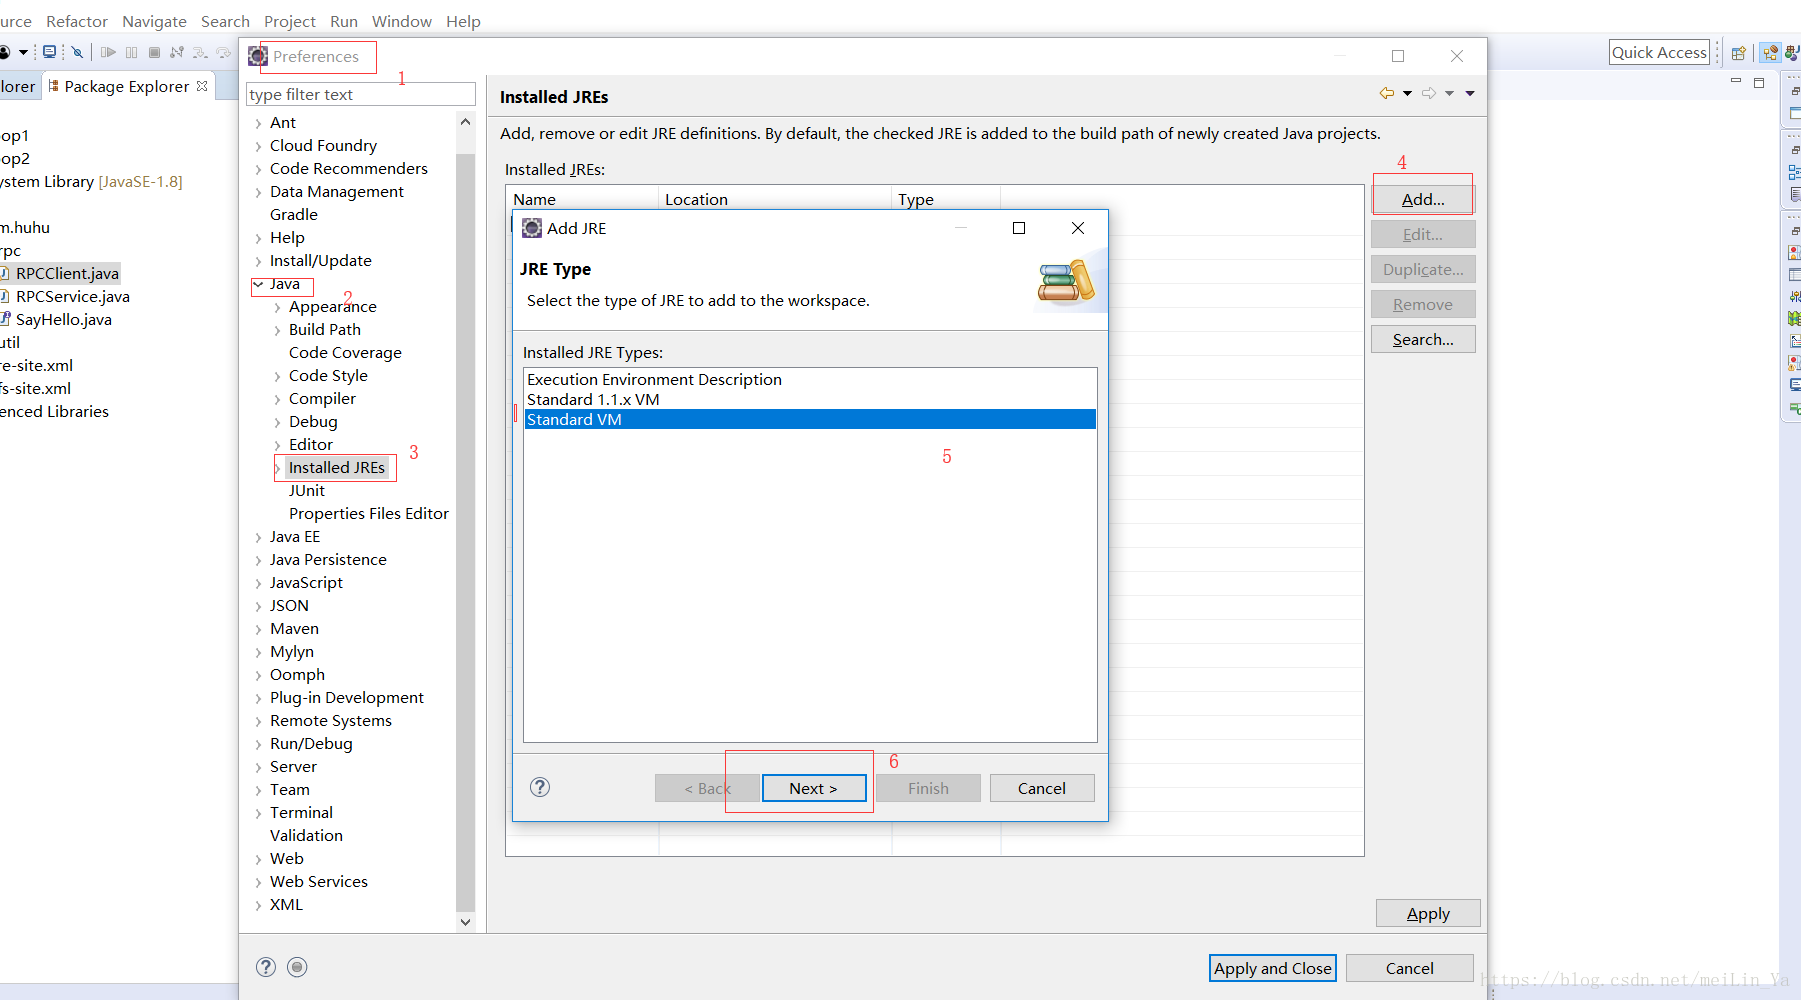The height and width of the screenshot is (1000, 1801).
Task: Click Next > in Add JRE dialog
Action: tap(814, 788)
